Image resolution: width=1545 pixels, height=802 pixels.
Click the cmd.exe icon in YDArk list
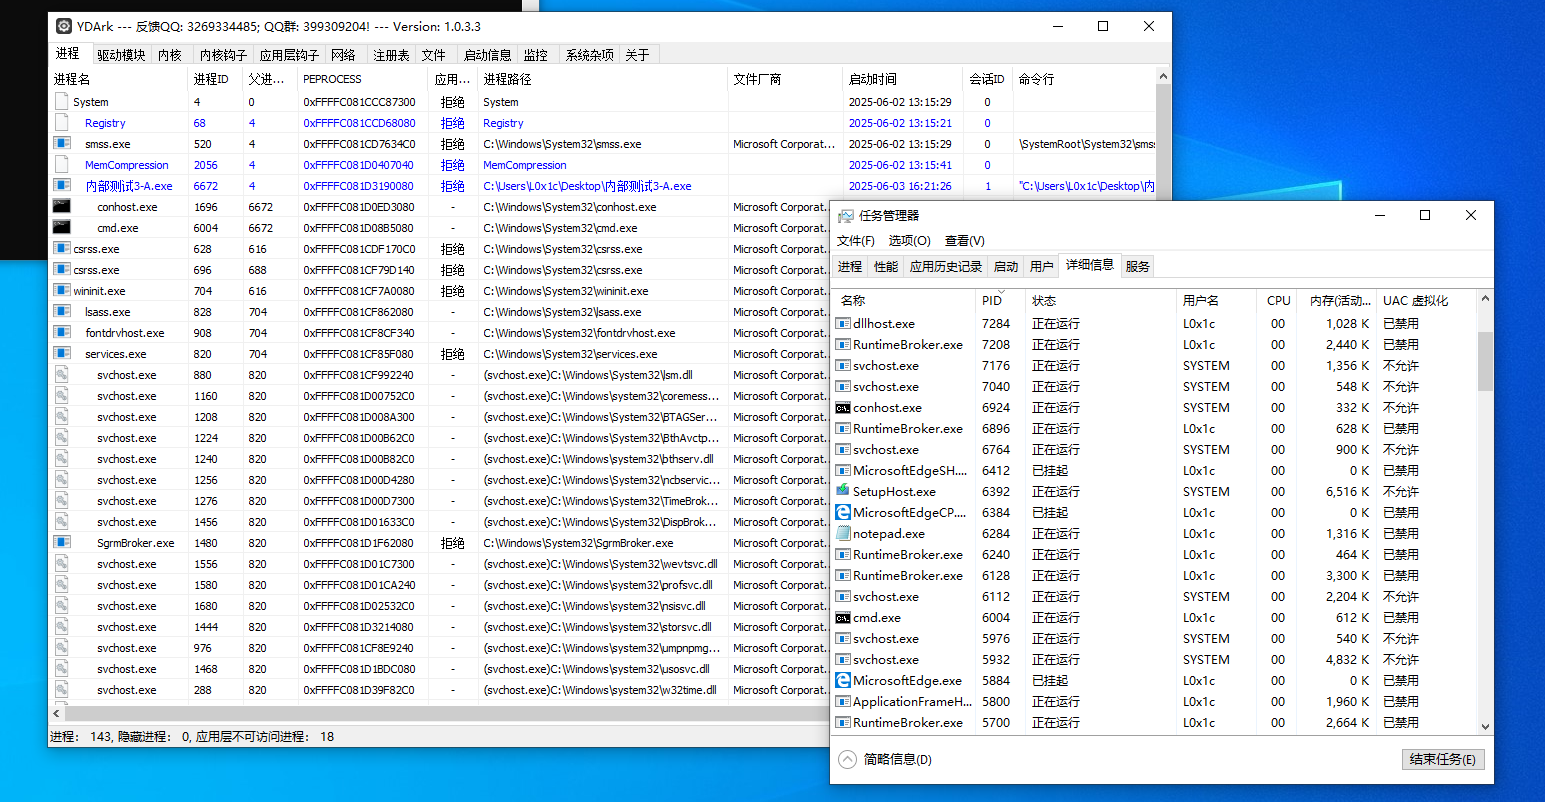62,228
